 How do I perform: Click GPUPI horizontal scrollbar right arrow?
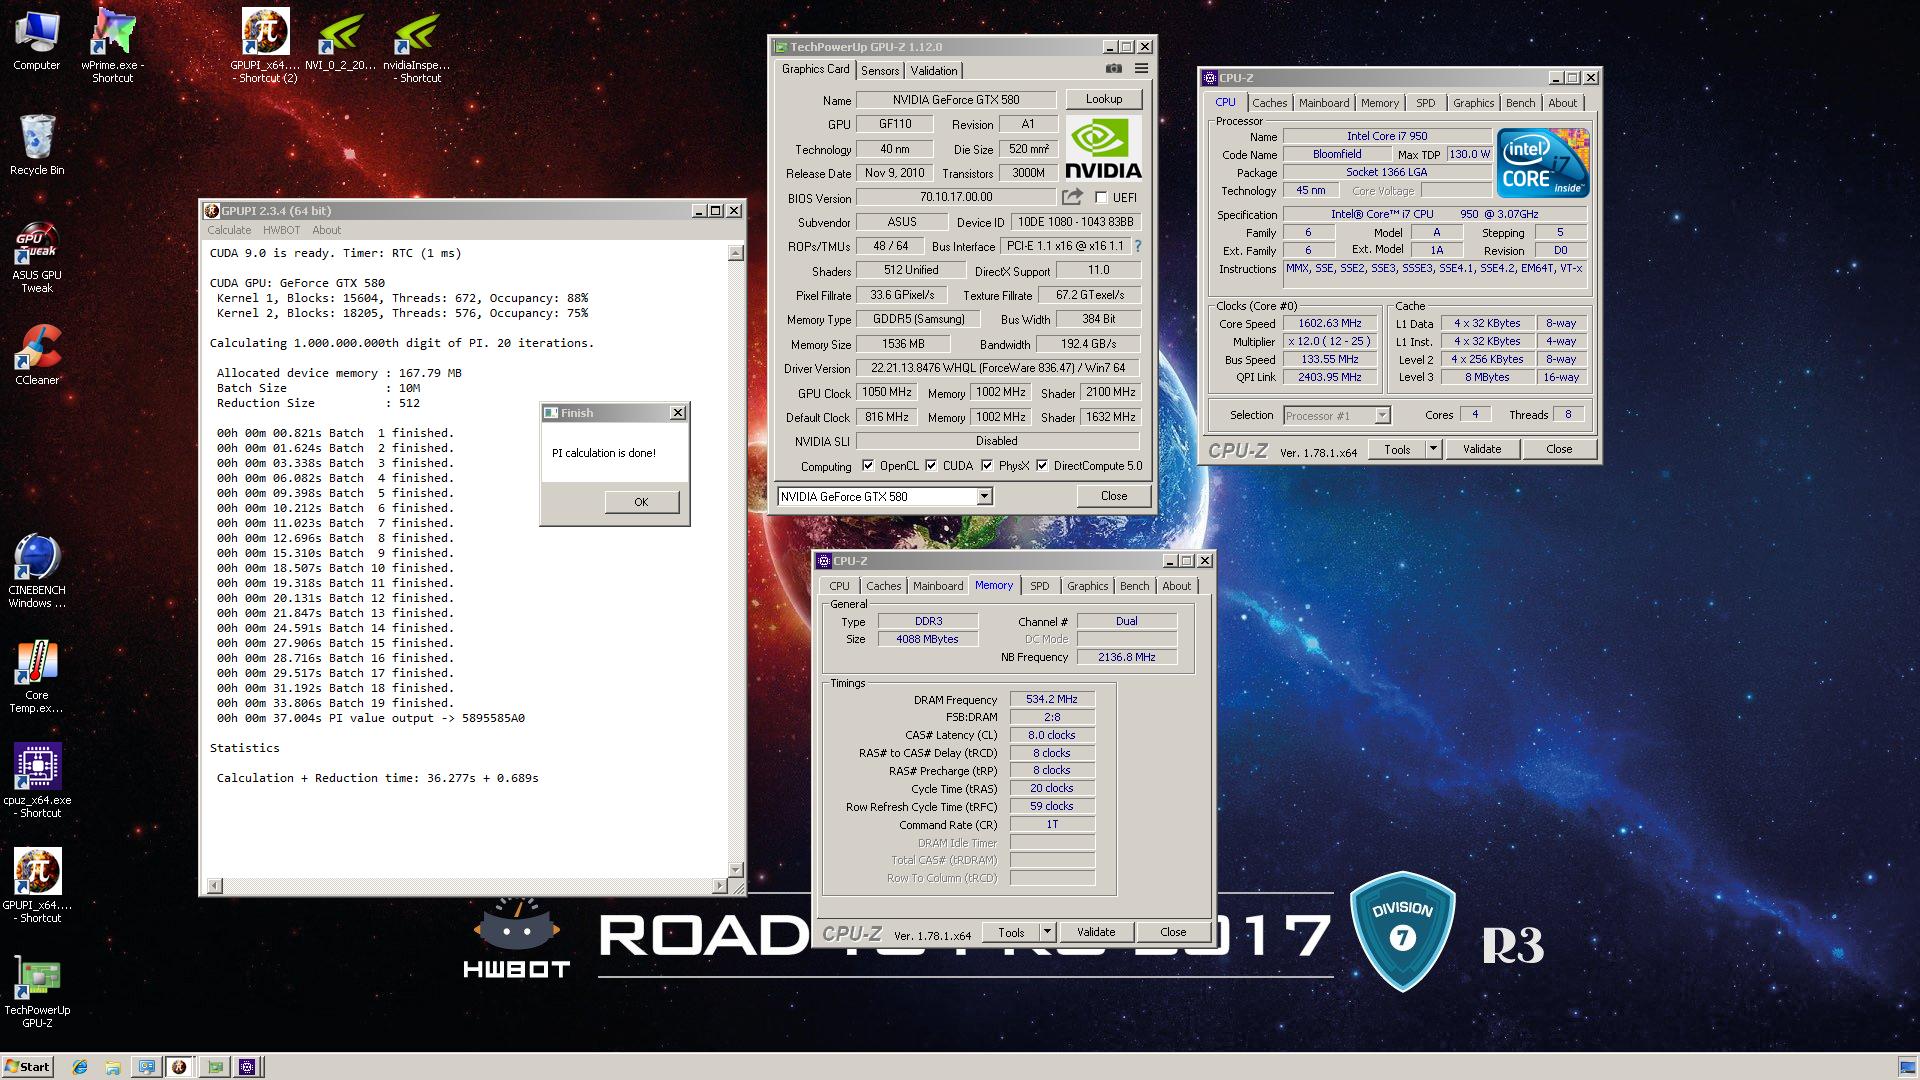tap(719, 886)
